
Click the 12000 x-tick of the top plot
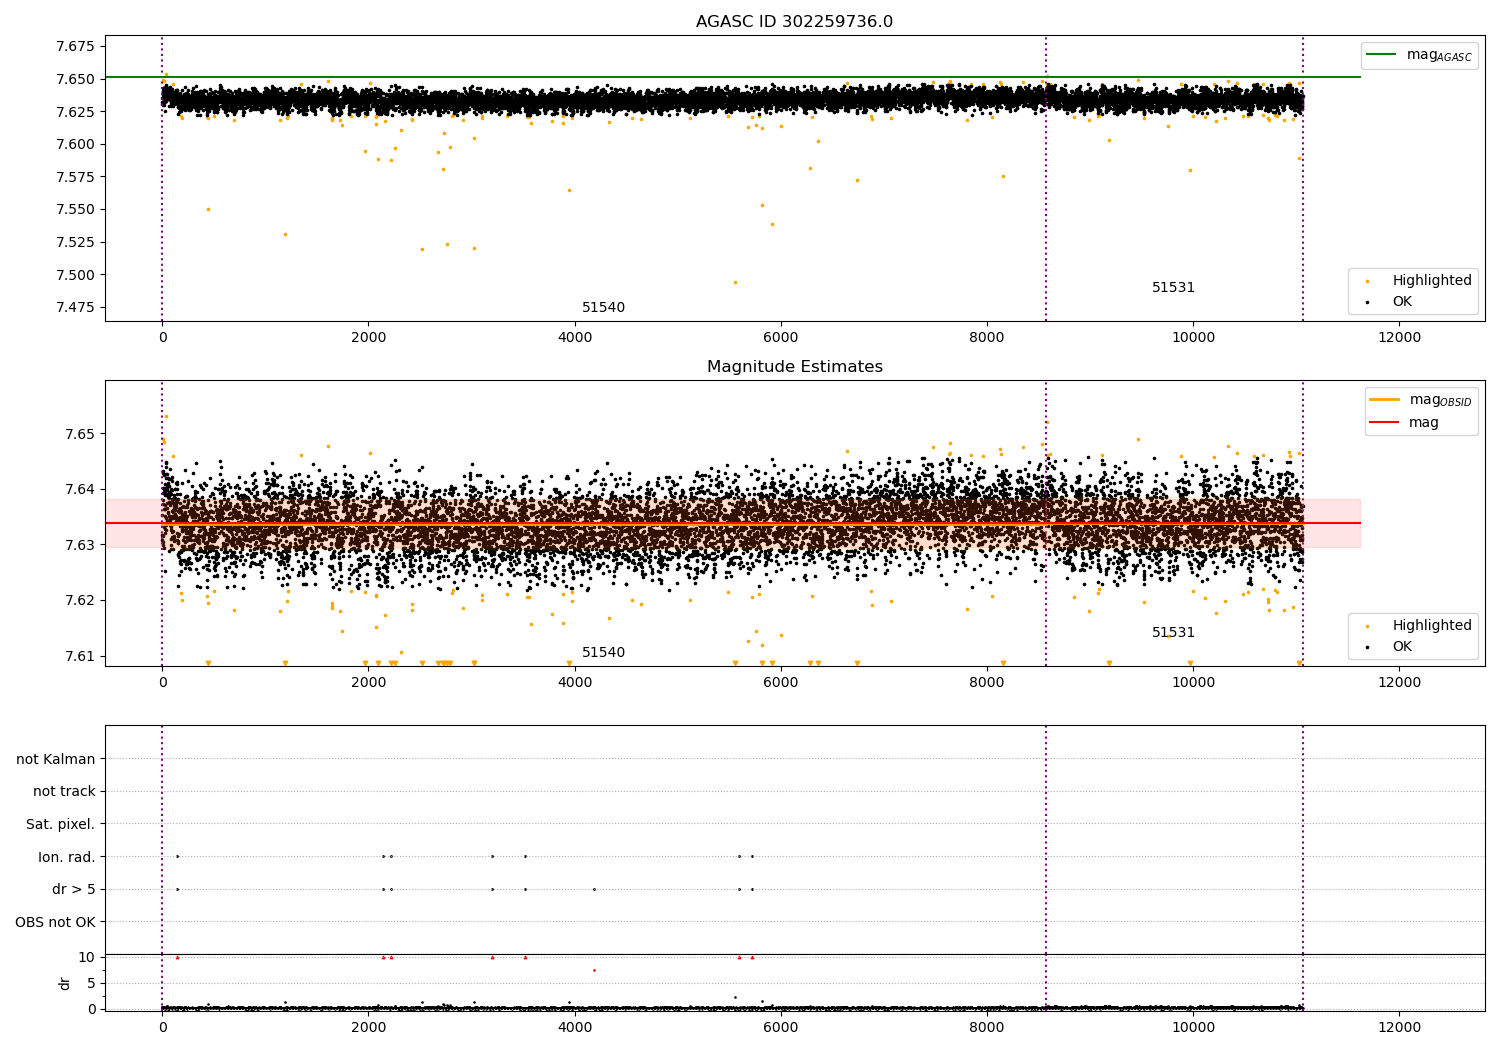point(1399,338)
